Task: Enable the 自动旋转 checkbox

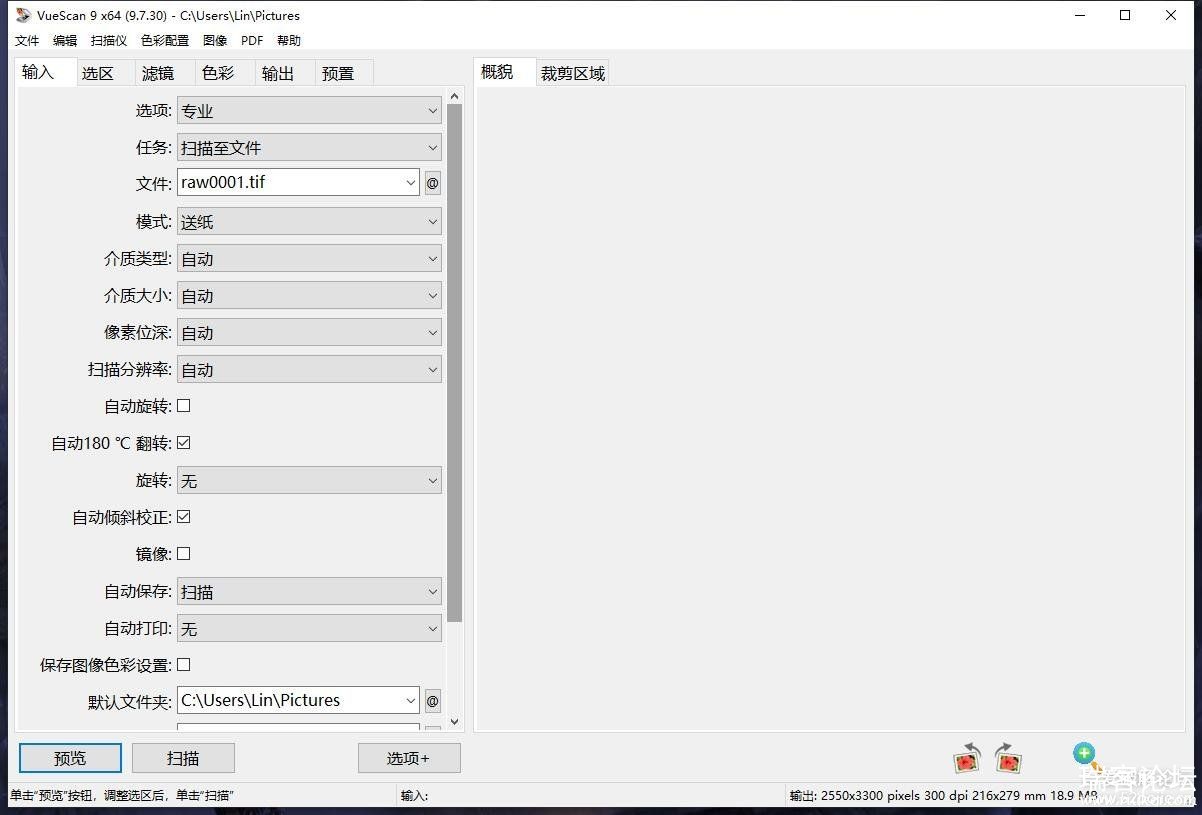Action: click(183, 406)
